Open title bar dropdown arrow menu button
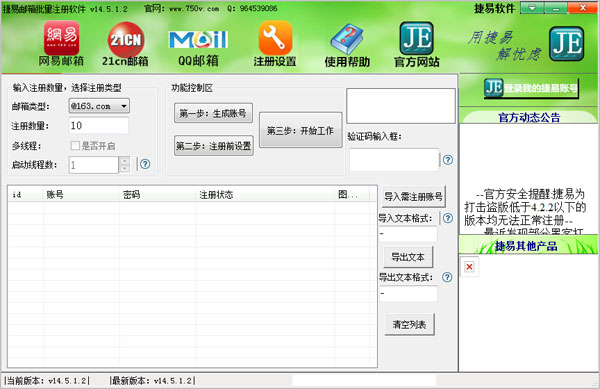Viewport: 600px width, 389px height. [x=532, y=8]
